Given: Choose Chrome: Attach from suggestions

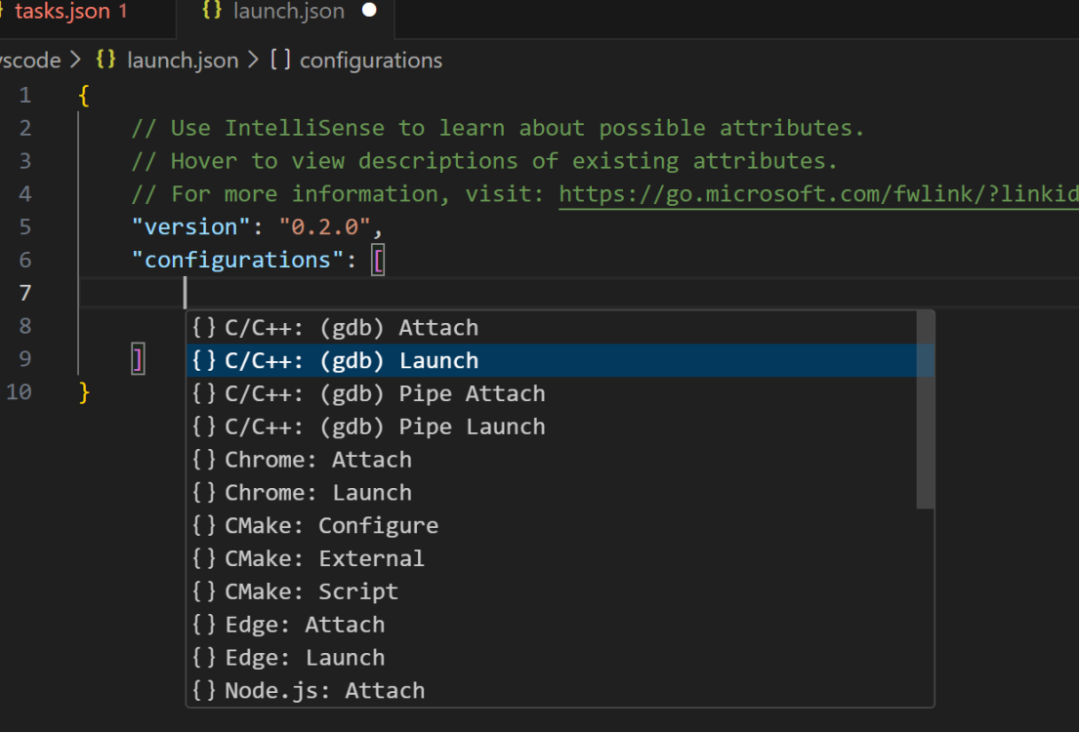Looking at the screenshot, I should 552,460.
